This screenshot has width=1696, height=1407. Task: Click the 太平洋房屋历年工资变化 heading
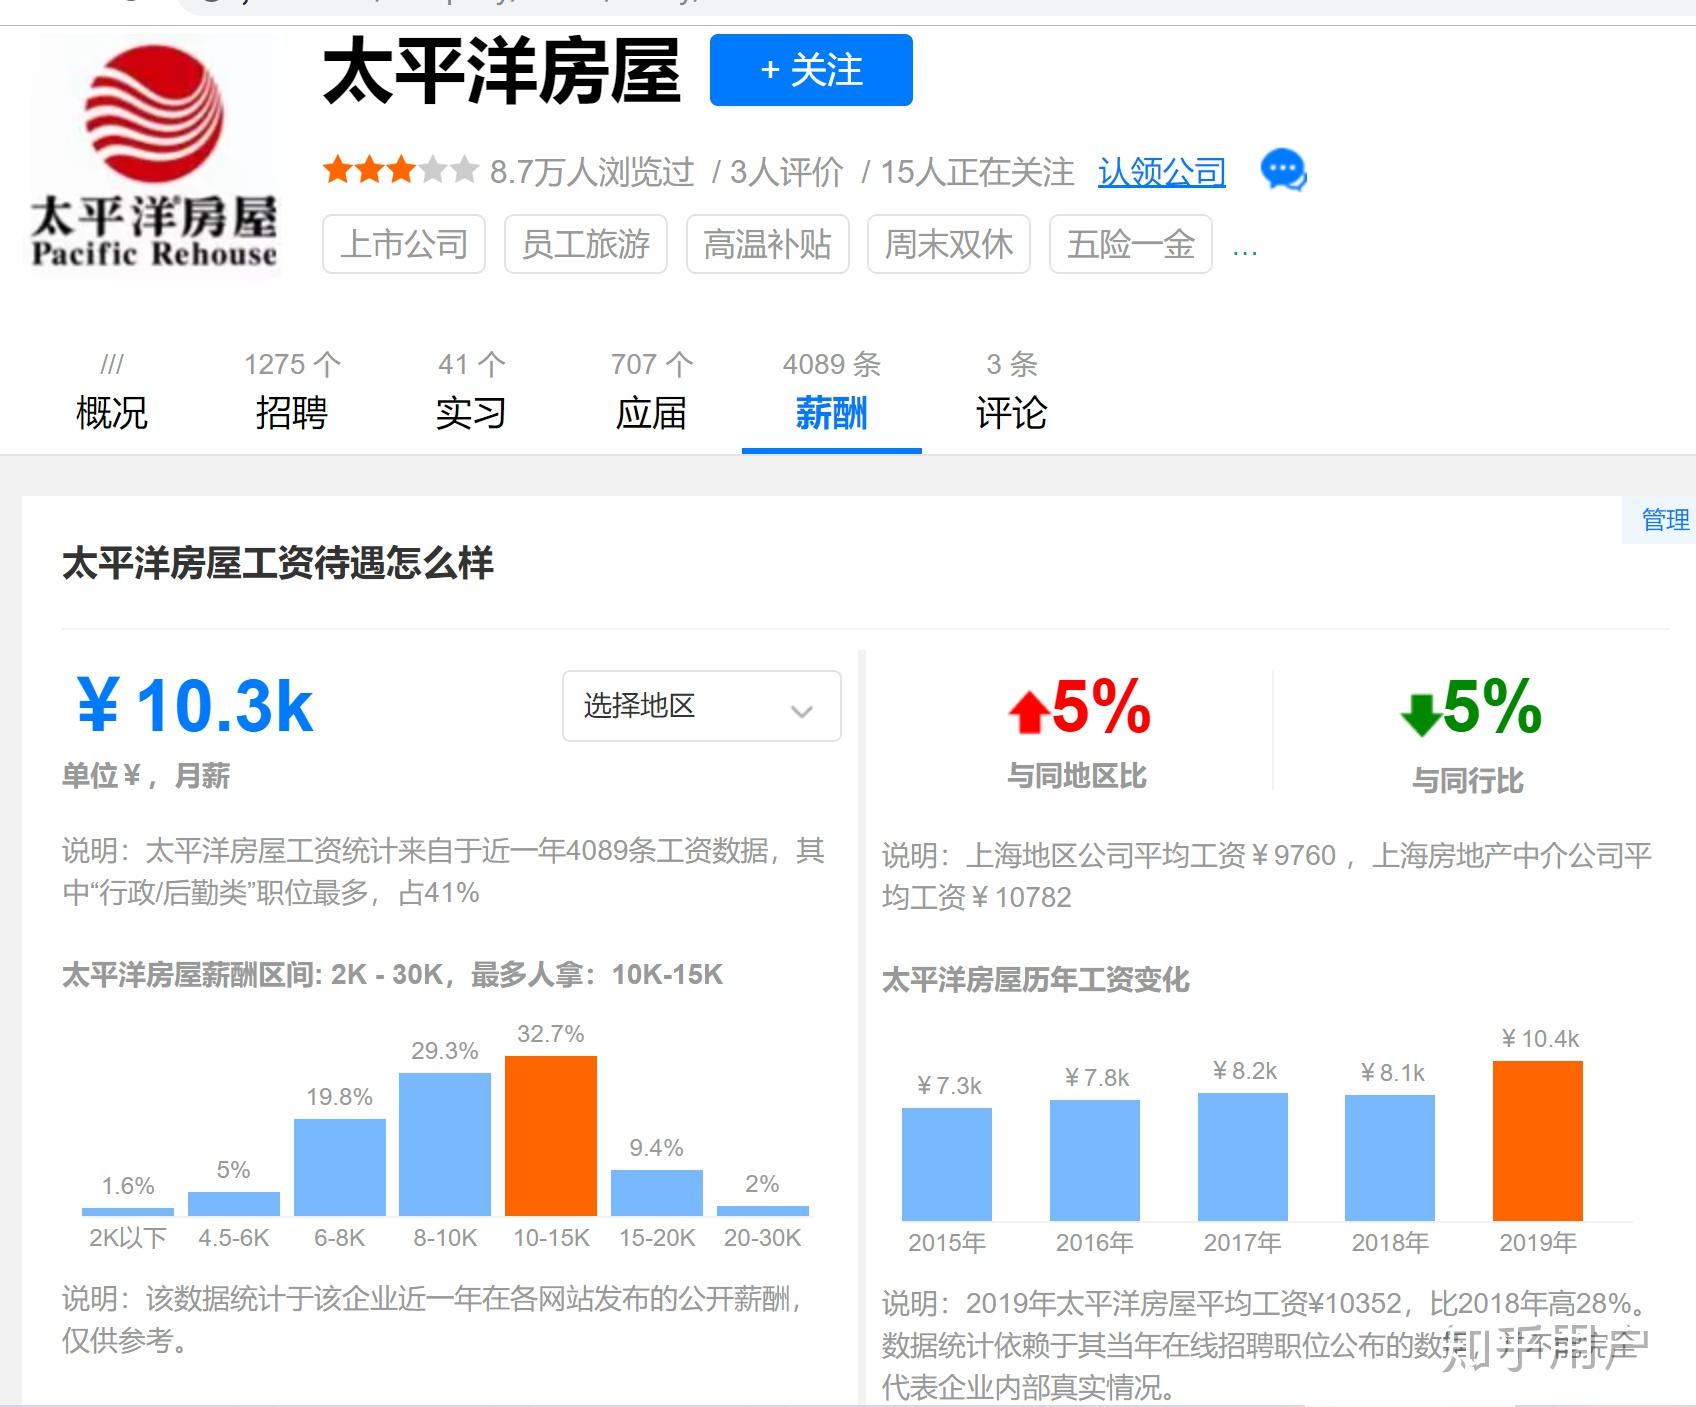click(1036, 979)
